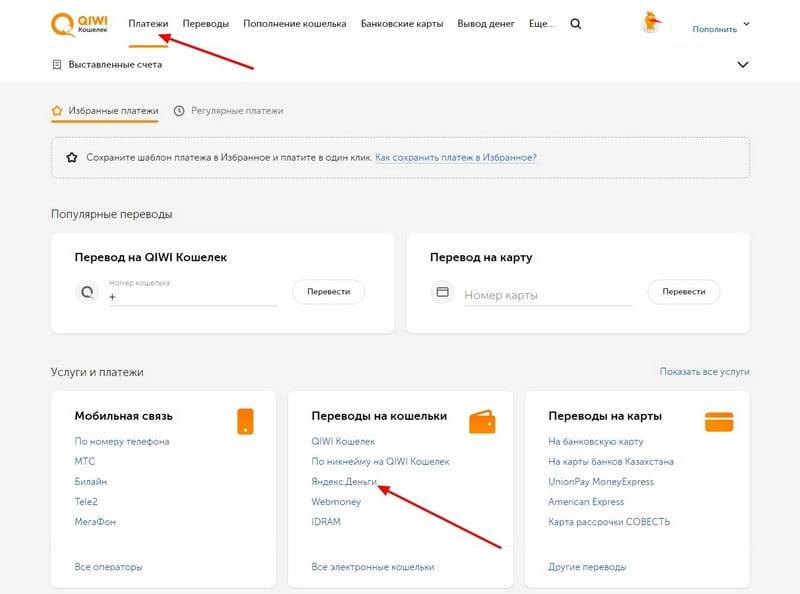Click the Переводы на кошельки heading
The image size is (800, 594).
[379, 416]
